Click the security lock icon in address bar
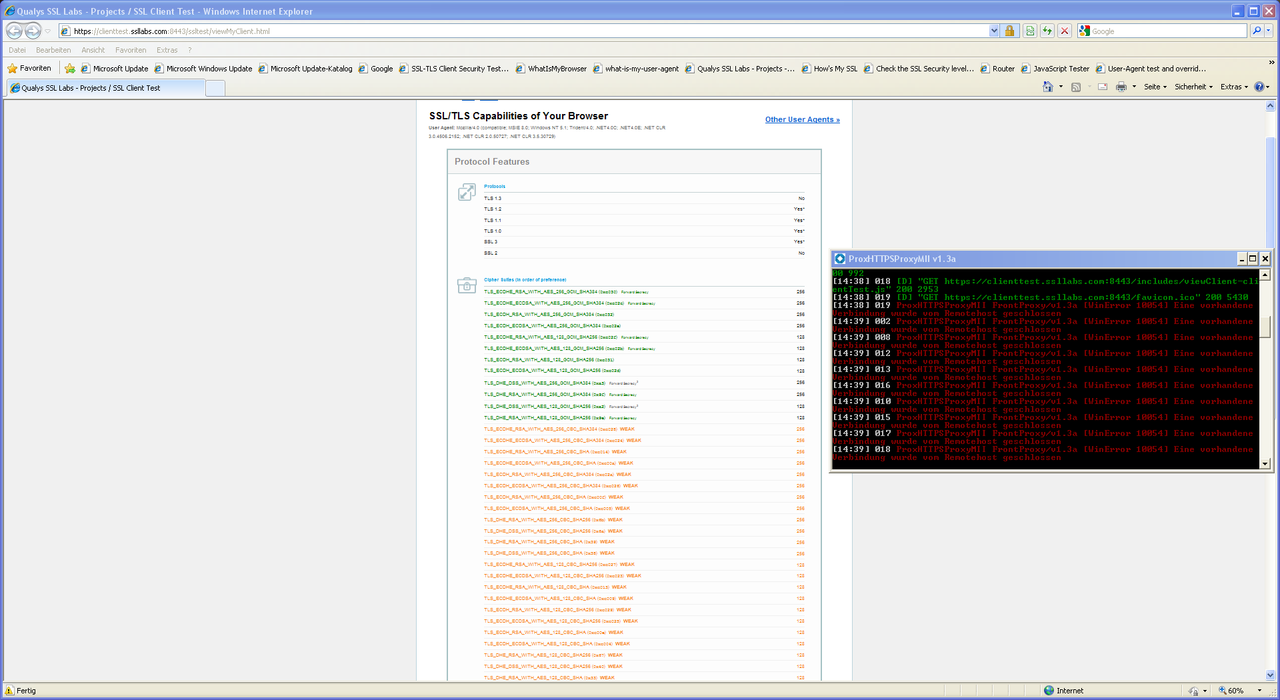 (1010, 31)
